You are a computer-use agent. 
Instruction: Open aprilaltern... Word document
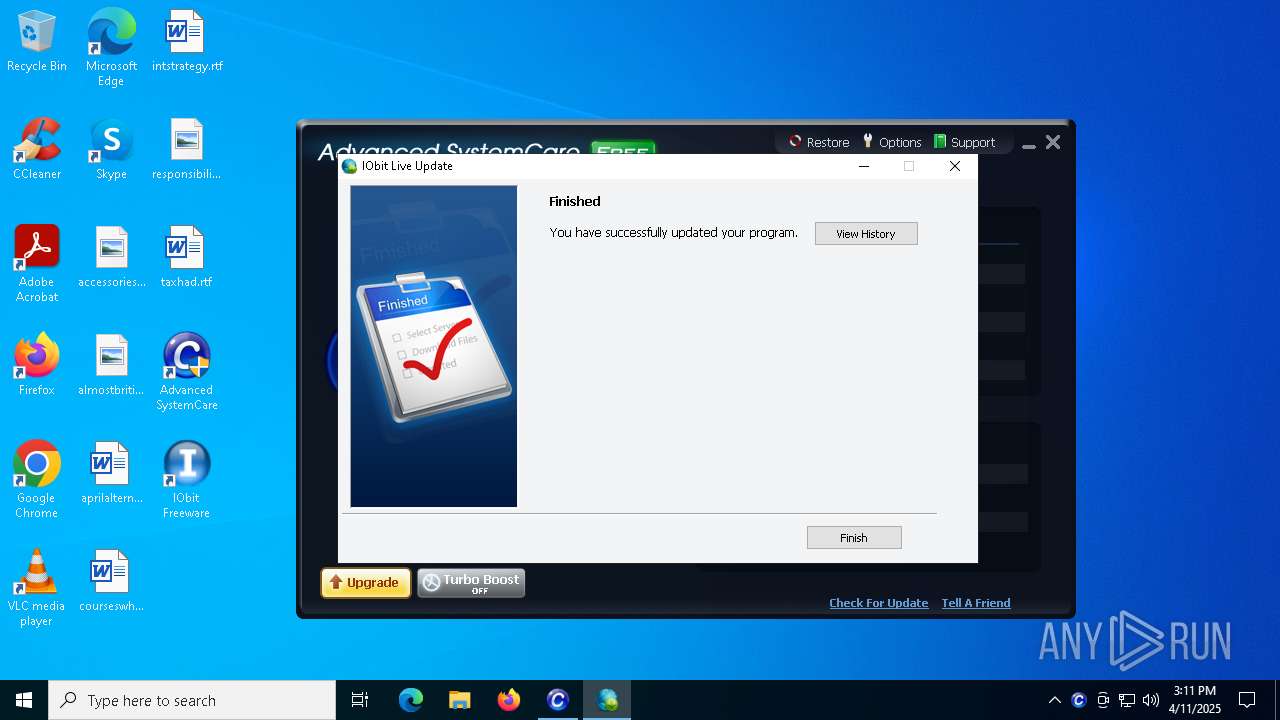111,473
